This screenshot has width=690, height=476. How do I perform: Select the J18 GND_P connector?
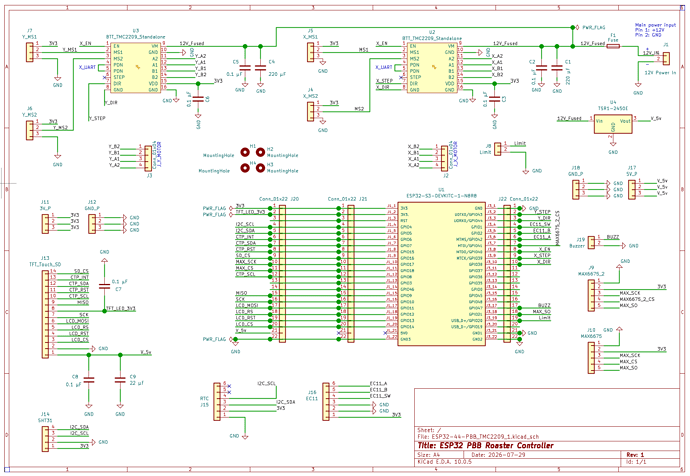(x=576, y=189)
